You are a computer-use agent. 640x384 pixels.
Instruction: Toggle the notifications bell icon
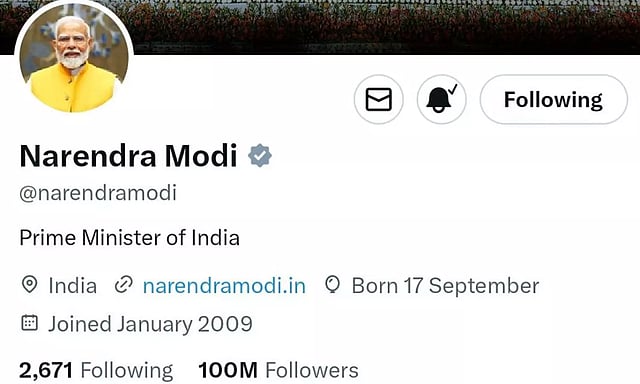click(x=441, y=99)
